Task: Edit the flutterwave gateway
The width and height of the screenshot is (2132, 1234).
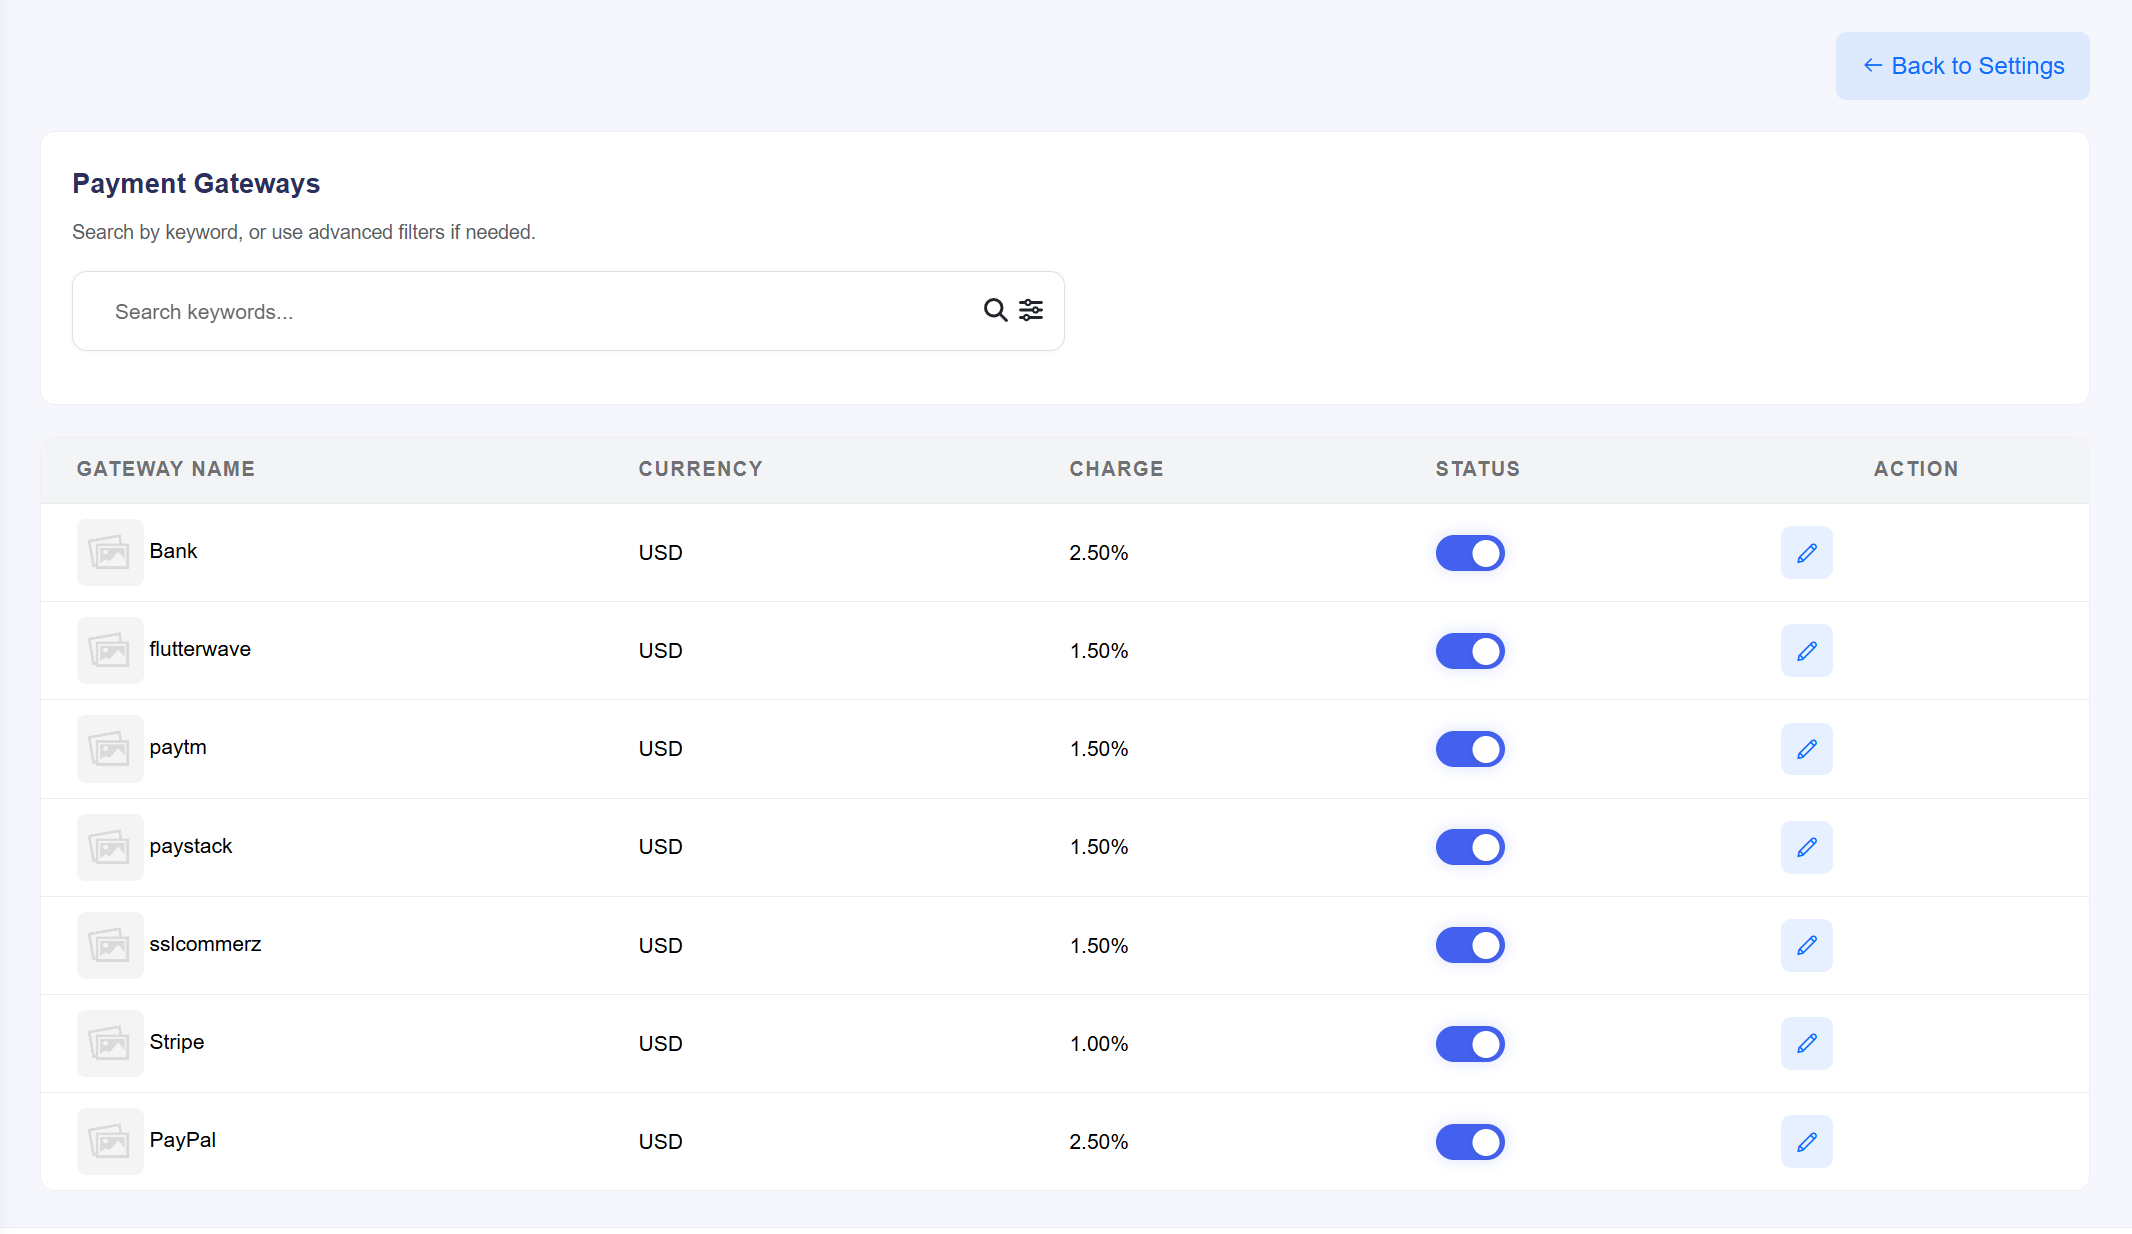Action: (1806, 651)
